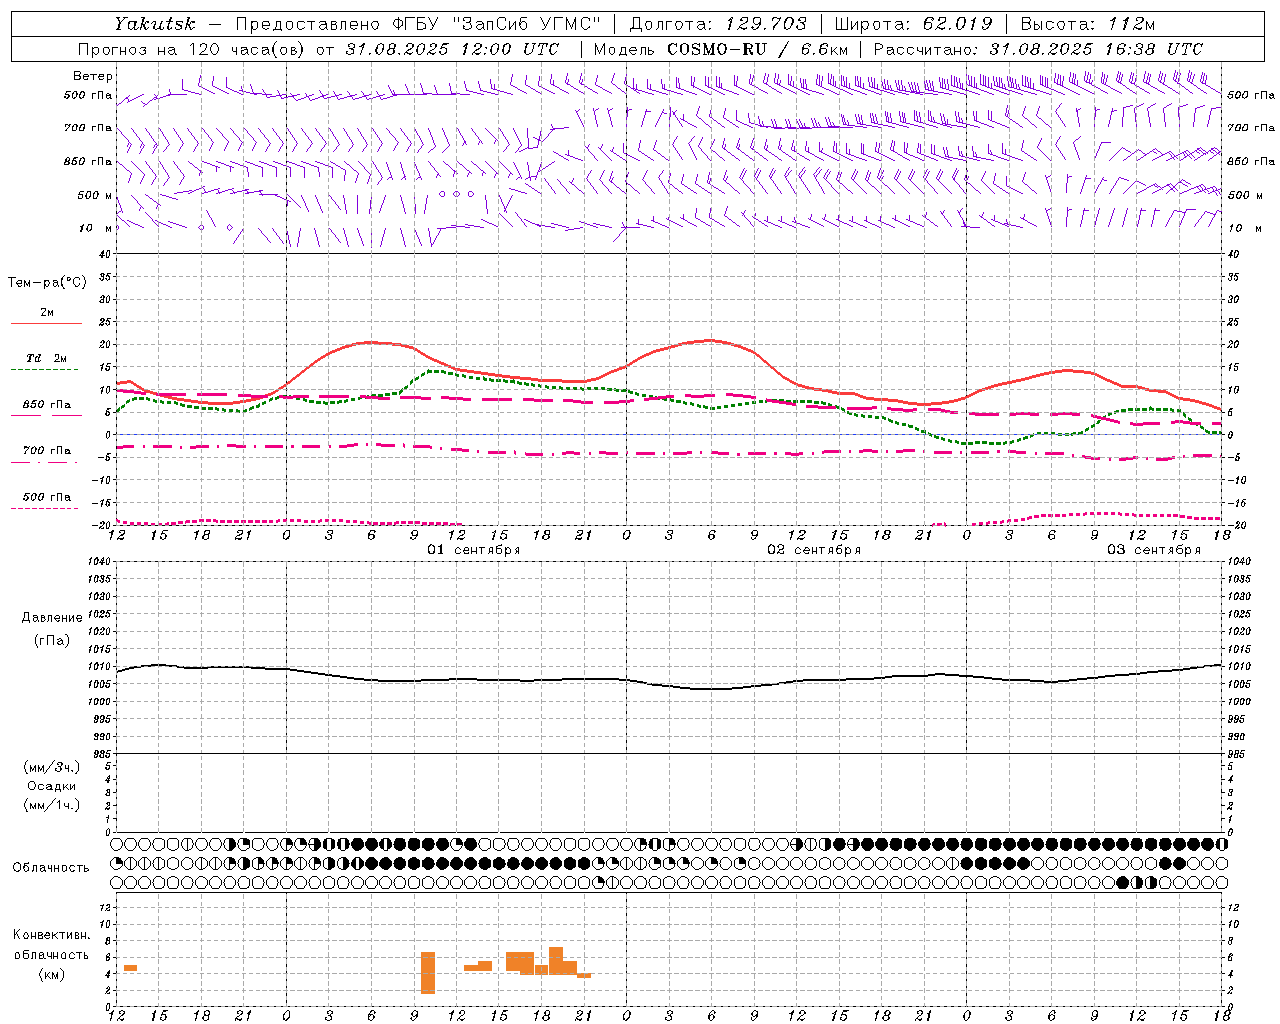This screenshot has width=1280, height=1024.
Task: Click the '01 сентября' date label
Action: point(474,550)
